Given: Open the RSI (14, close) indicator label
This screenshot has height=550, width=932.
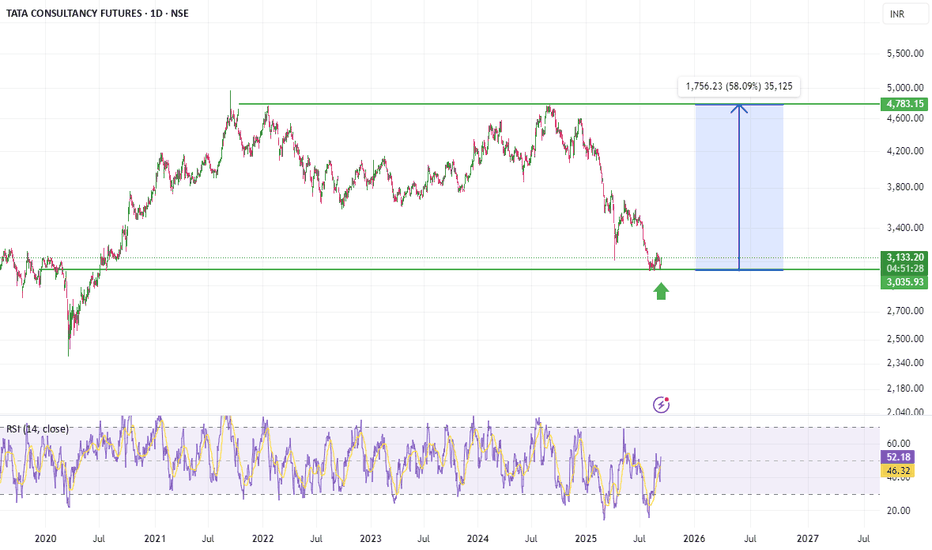Looking at the screenshot, I should (37, 429).
